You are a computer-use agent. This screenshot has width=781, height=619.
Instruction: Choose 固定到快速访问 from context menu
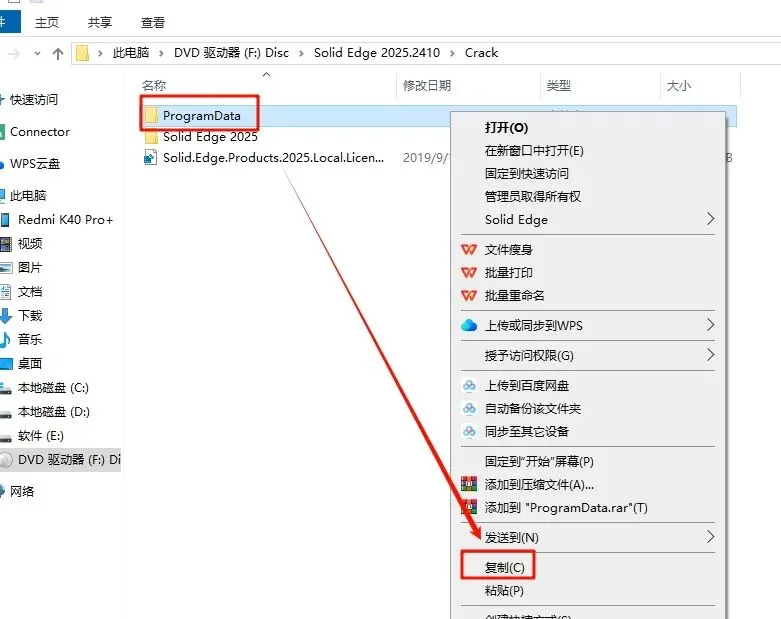click(526, 173)
